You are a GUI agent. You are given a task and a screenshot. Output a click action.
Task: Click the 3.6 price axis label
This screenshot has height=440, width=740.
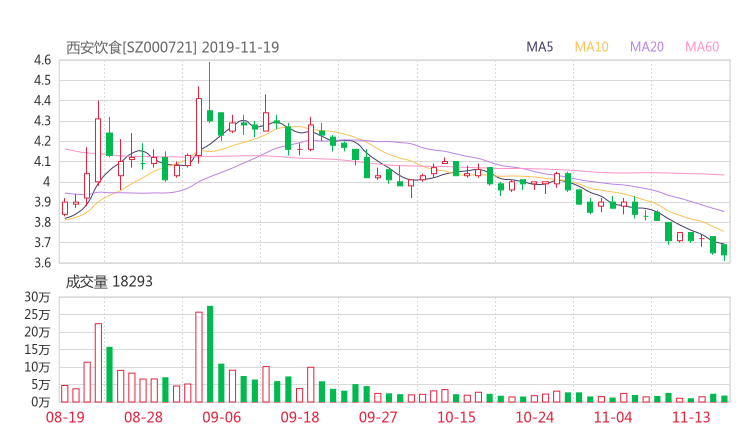point(42,263)
